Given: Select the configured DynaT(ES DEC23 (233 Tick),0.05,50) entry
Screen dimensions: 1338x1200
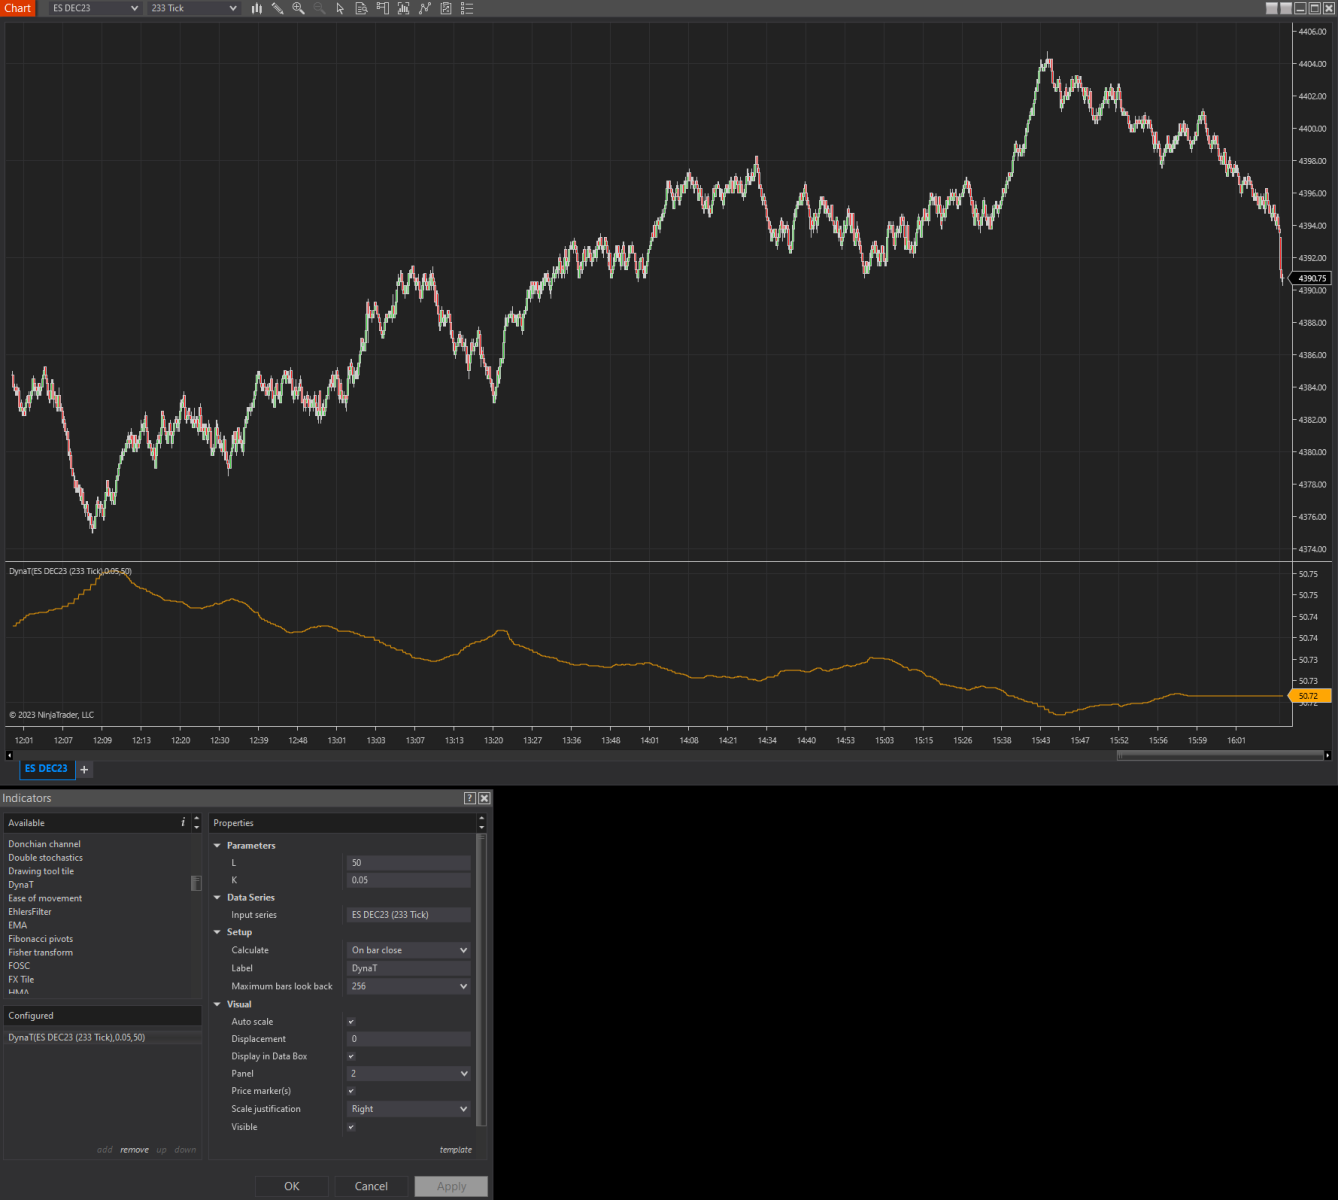Looking at the screenshot, I should point(102,1038).
